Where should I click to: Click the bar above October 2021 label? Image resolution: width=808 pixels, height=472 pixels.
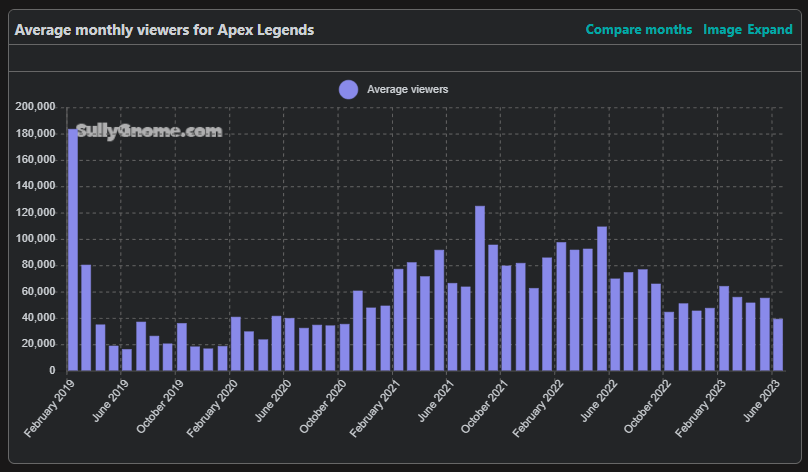507,318
